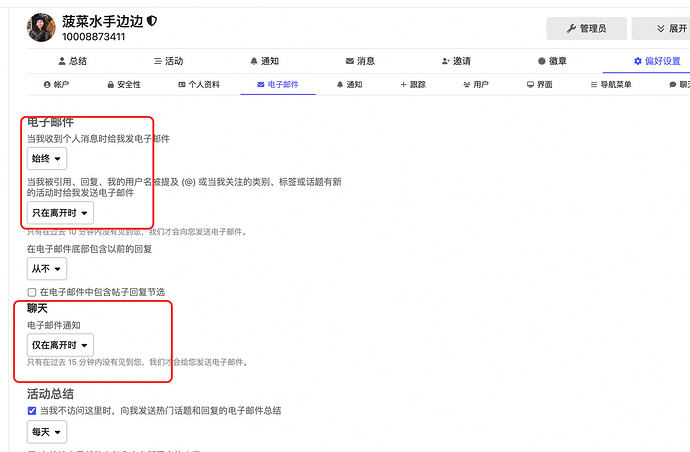Click the moderator shield icon beside username

[152, 21]
